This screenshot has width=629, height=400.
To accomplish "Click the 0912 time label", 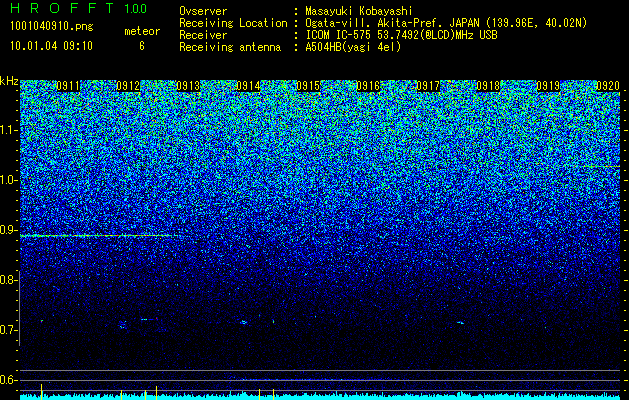I will 128,86.
